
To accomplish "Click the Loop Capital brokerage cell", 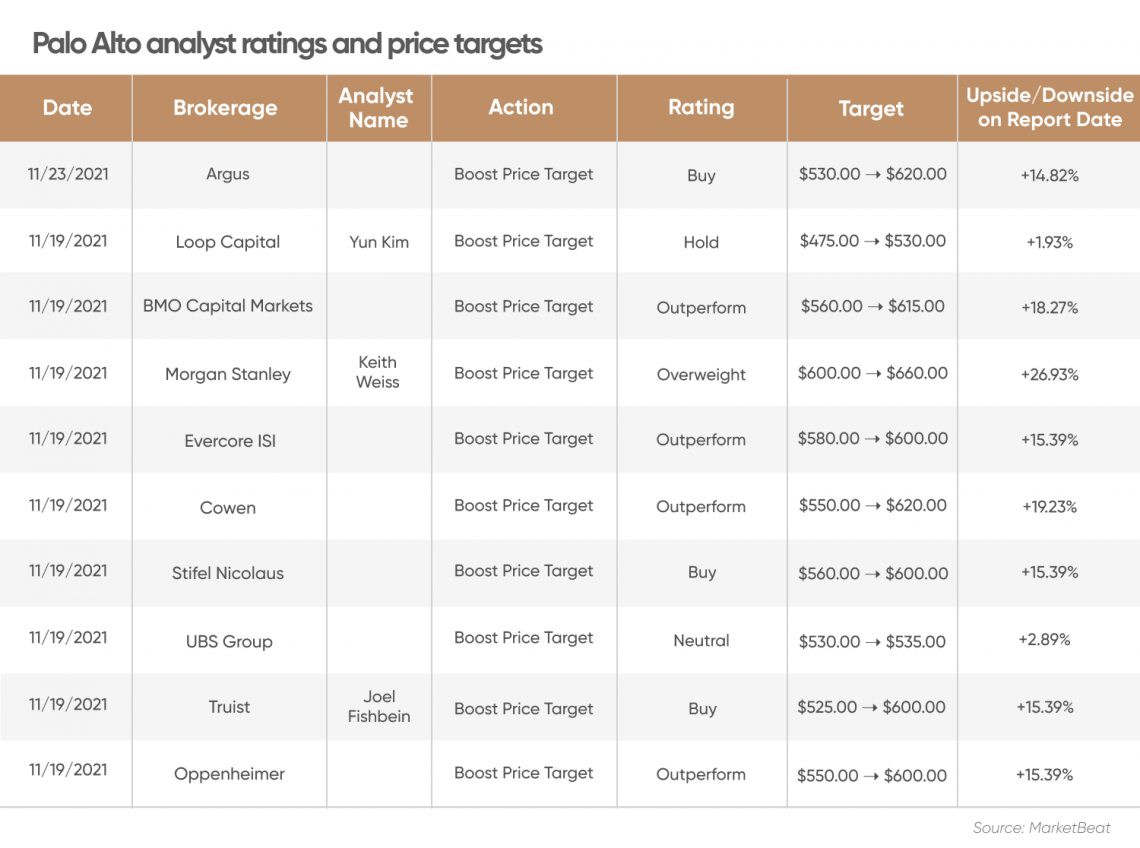I will pos(228,241).
